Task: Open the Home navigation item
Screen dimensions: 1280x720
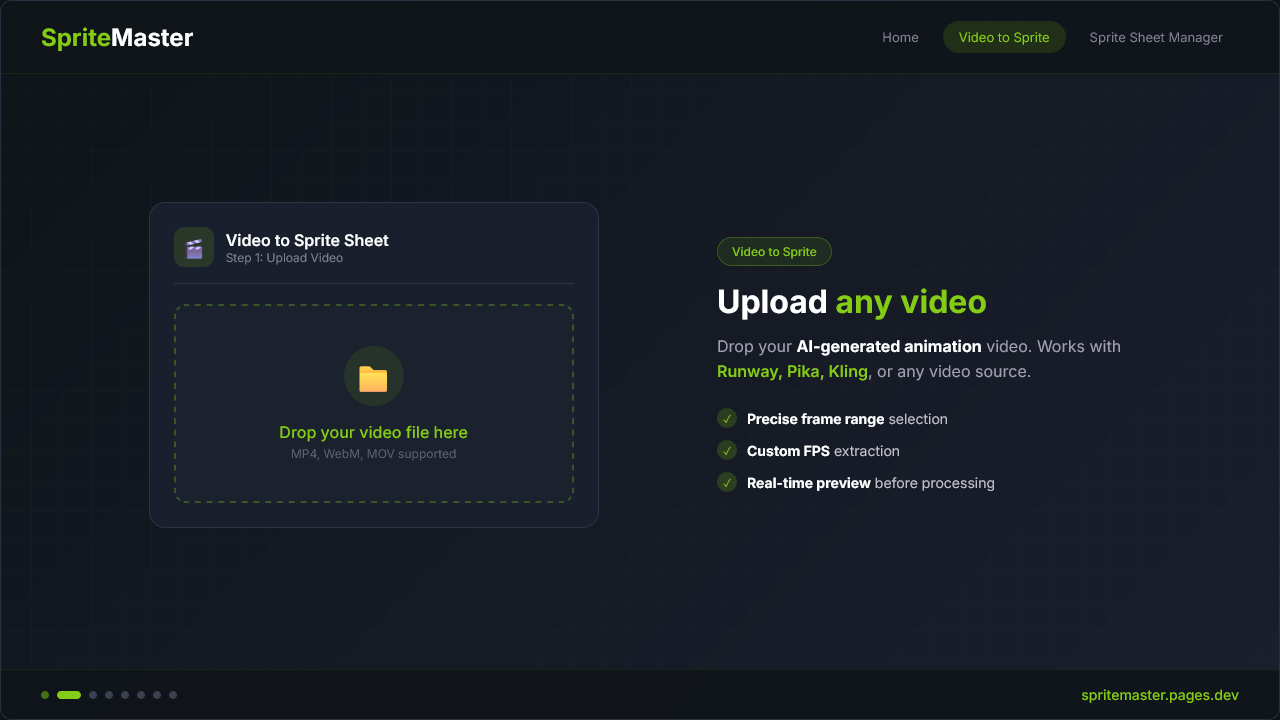Action: [900, 37]
